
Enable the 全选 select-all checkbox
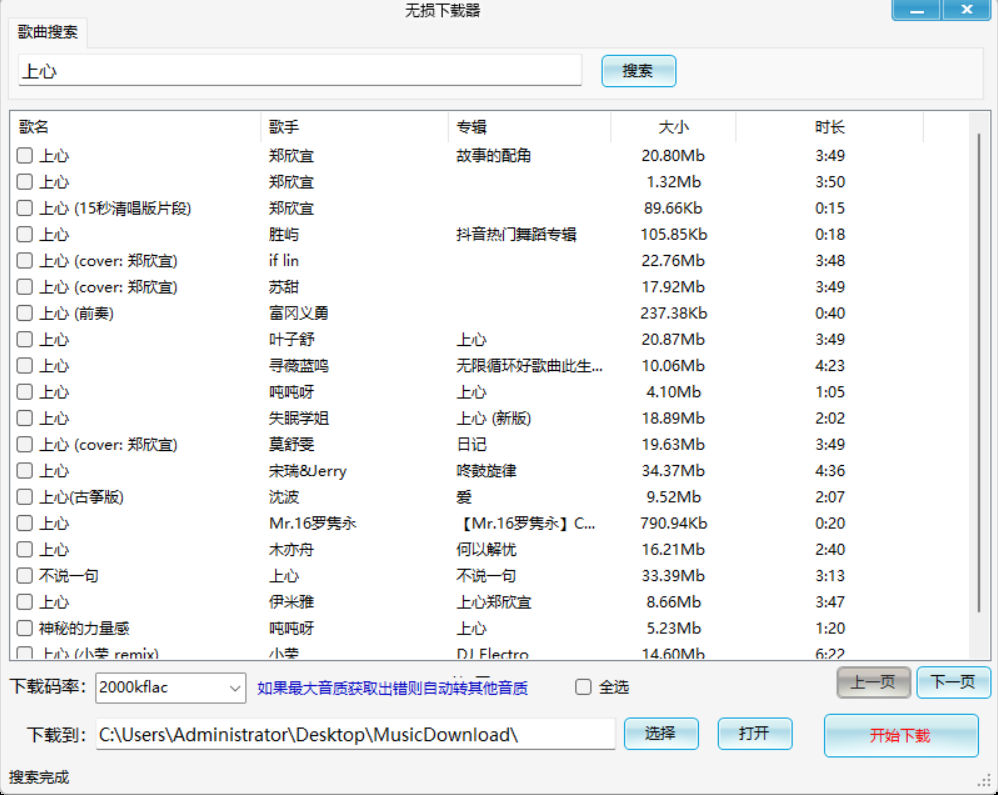tap(583, 688)
